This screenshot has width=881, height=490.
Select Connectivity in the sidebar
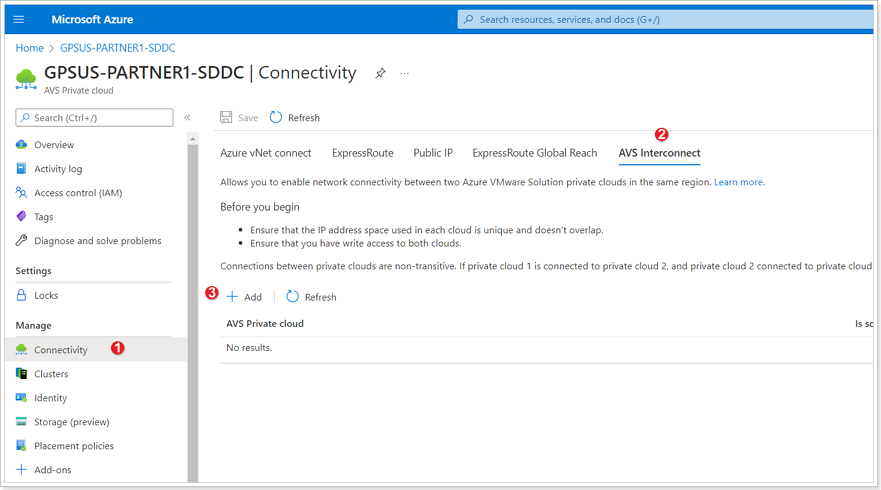point(61,350)
